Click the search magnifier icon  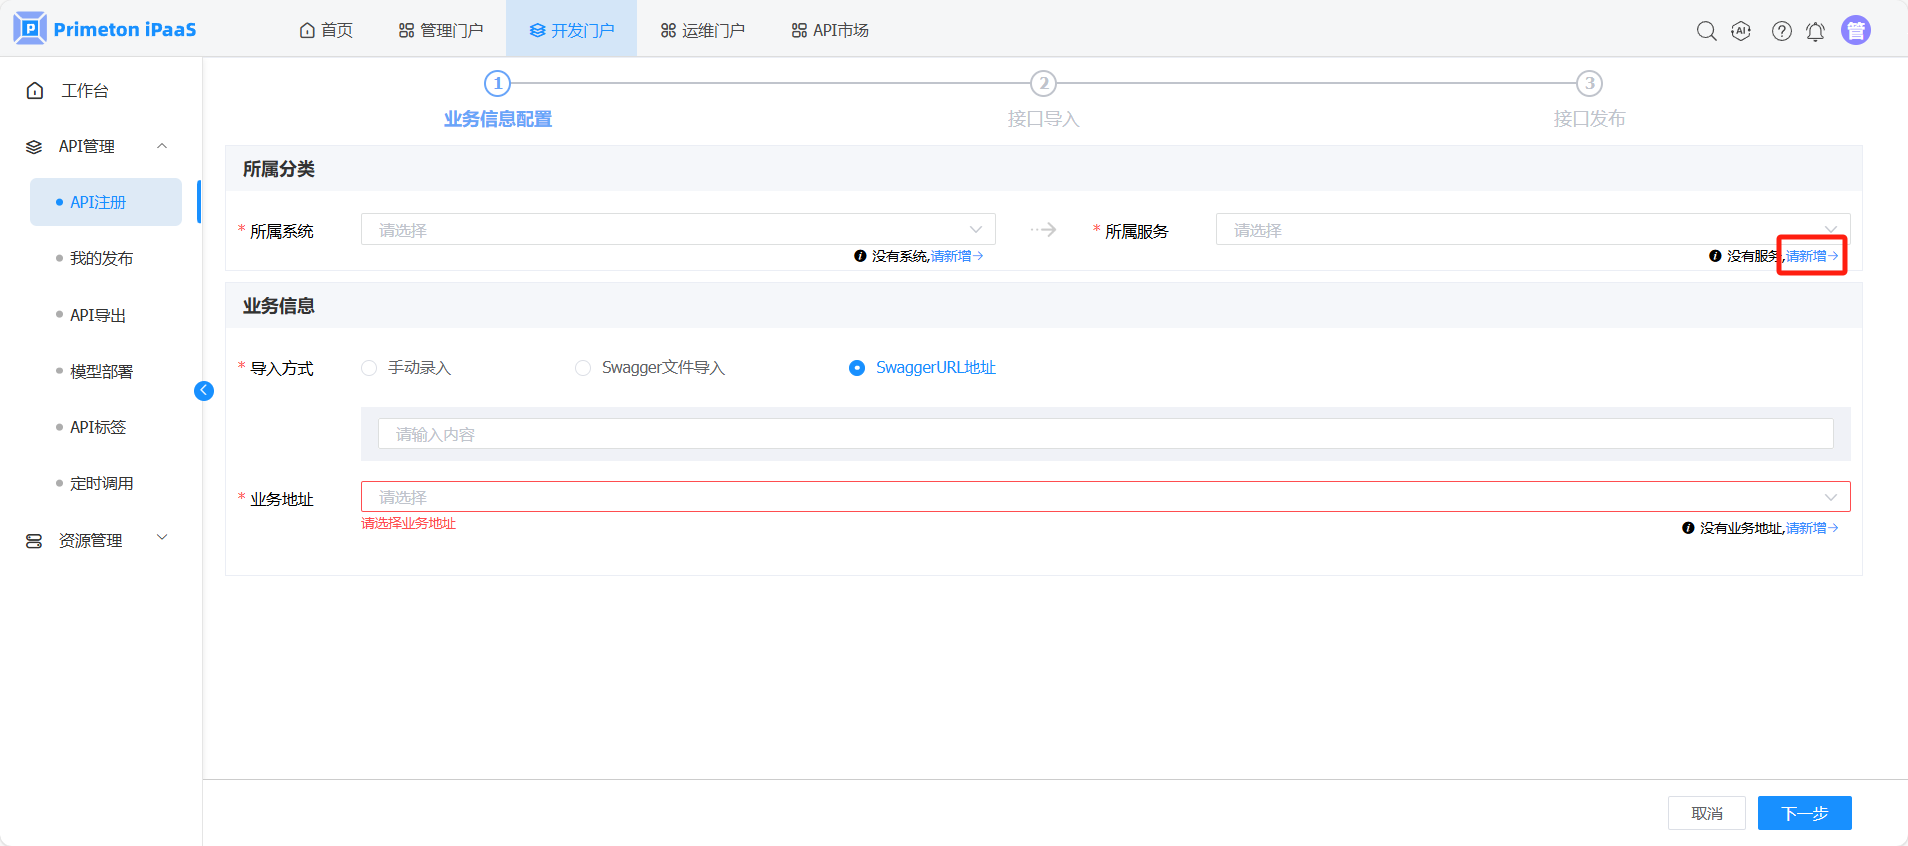[x=1706, y=31]
